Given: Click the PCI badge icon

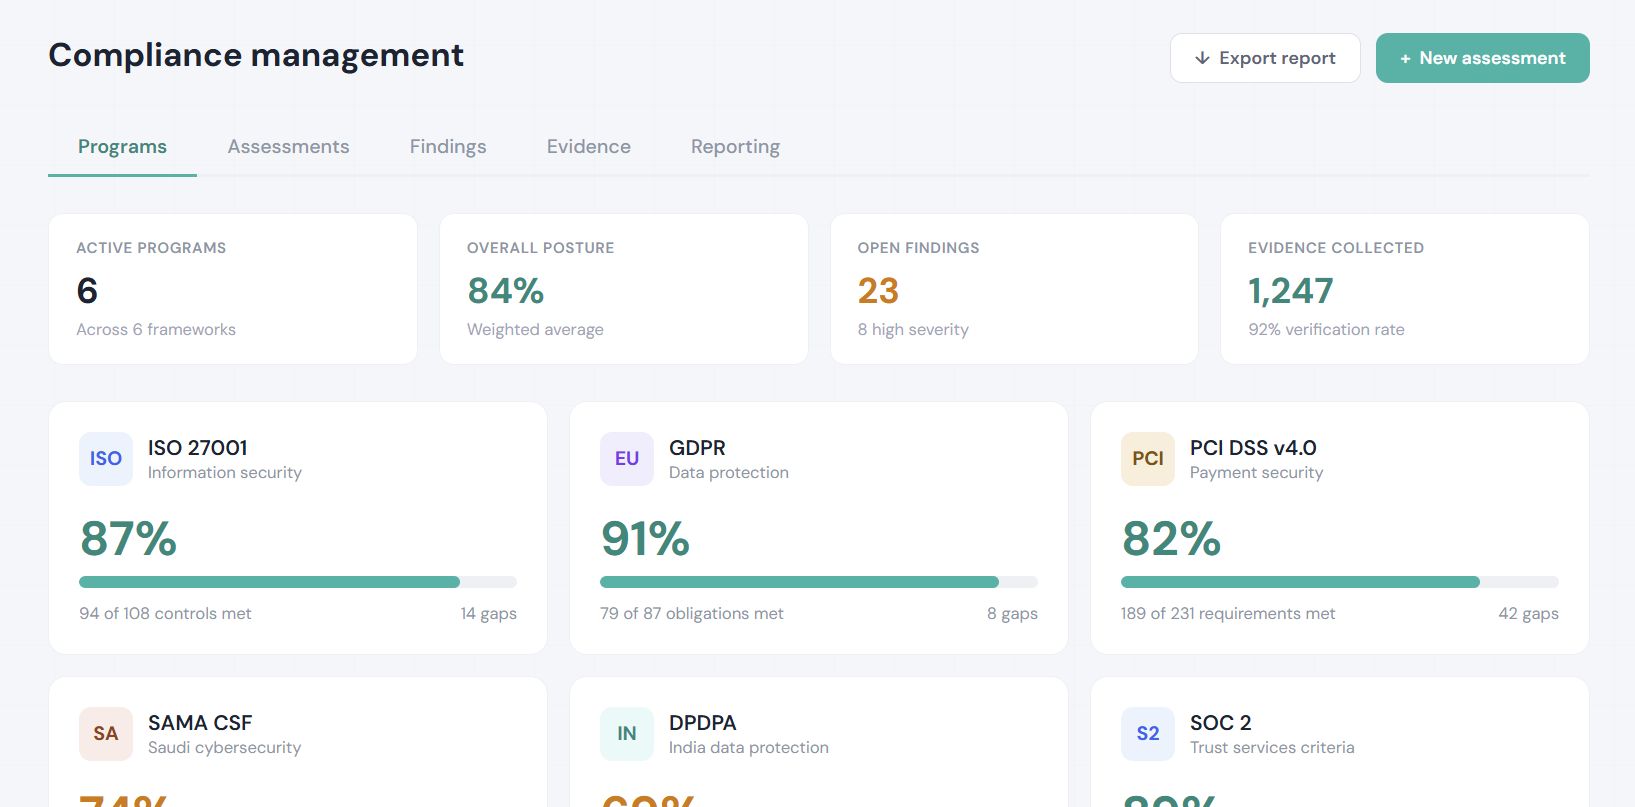Looking at the screenshot, I should [1148, 459].
